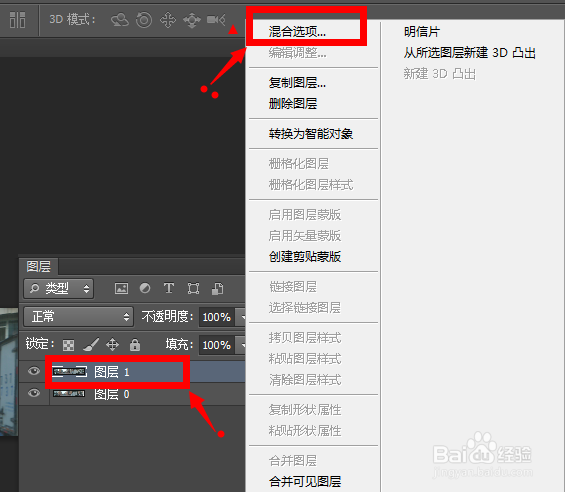The width and height of the screenshot is (565, 492).
Task: Click the 粘贴图层样式 menu entry
Action: tap(305, 359)
